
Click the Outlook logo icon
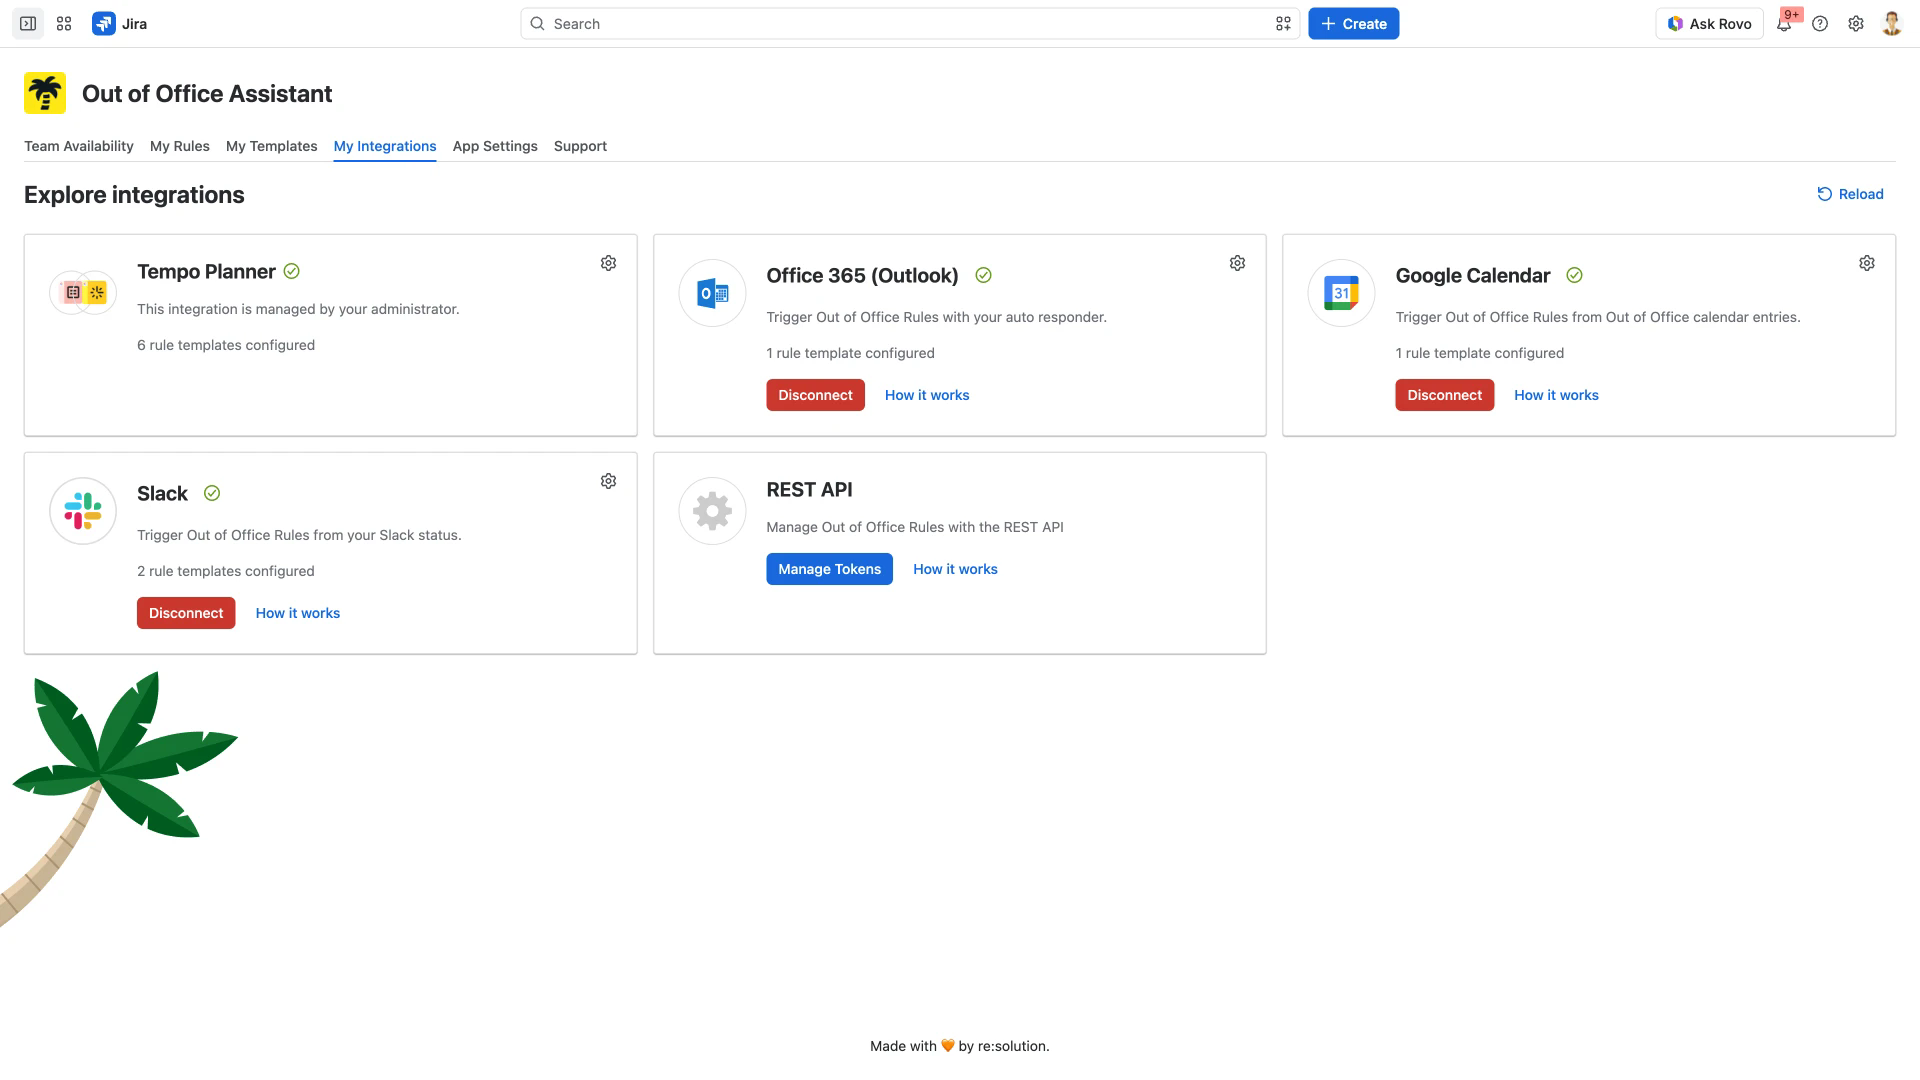coord(712,293)
